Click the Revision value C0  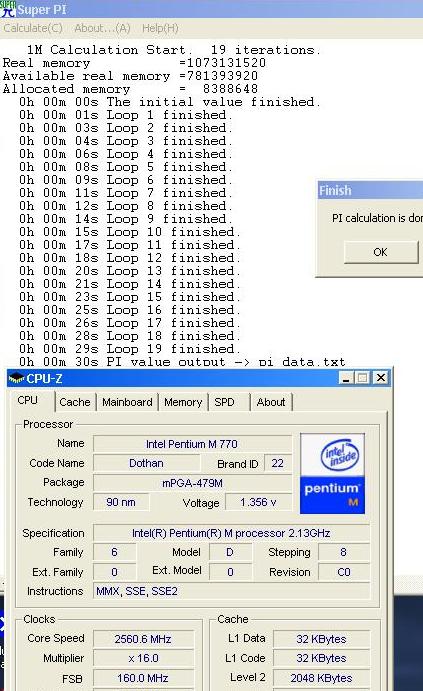344,572
